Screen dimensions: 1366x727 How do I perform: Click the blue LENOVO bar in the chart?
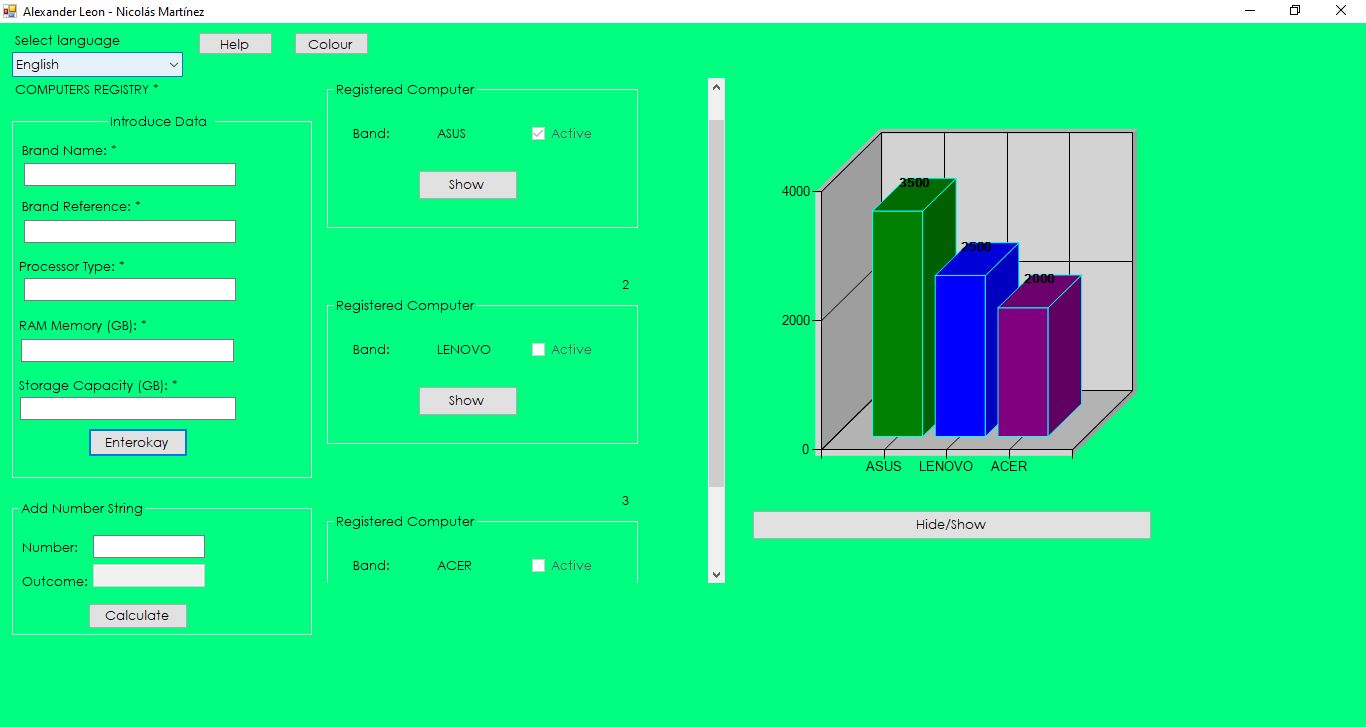[x=960, y=355]
